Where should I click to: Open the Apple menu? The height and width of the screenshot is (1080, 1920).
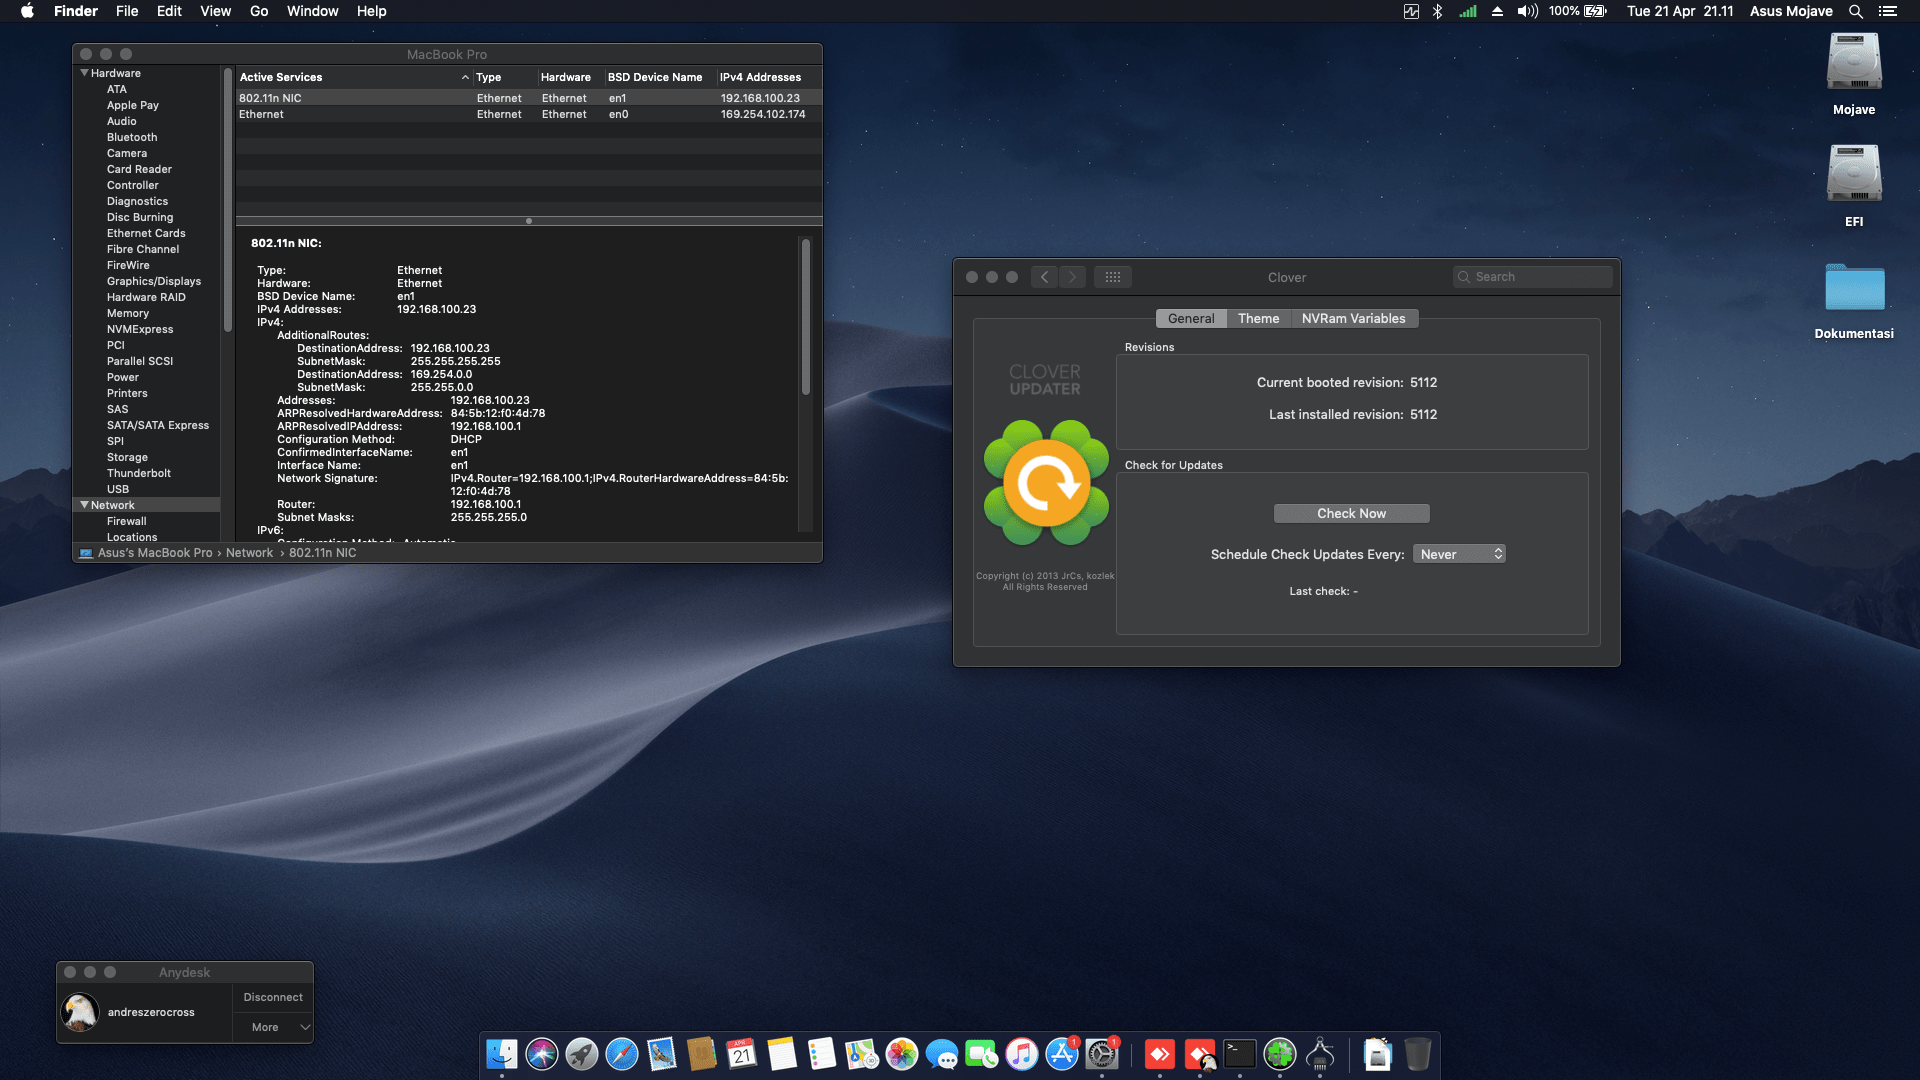click(x=27, y=11)
